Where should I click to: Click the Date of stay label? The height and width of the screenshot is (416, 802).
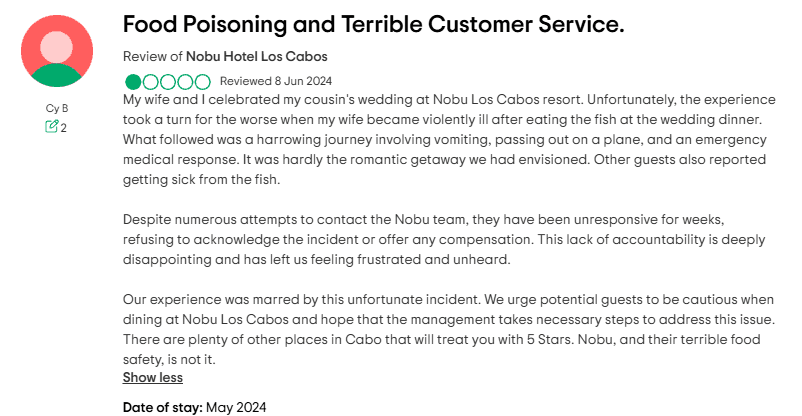point(162,407)
